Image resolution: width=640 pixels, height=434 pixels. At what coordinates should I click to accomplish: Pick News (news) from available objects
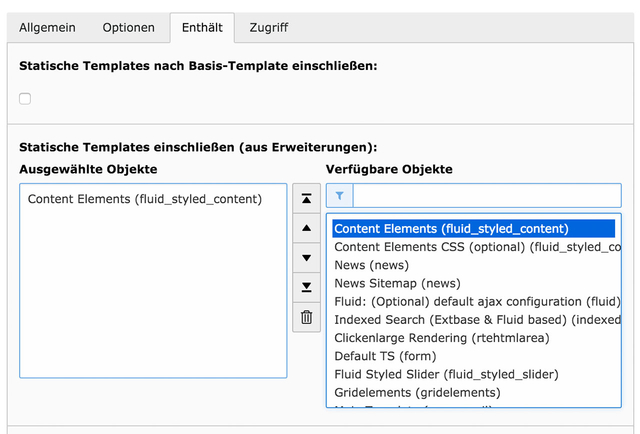pos(372,265)
